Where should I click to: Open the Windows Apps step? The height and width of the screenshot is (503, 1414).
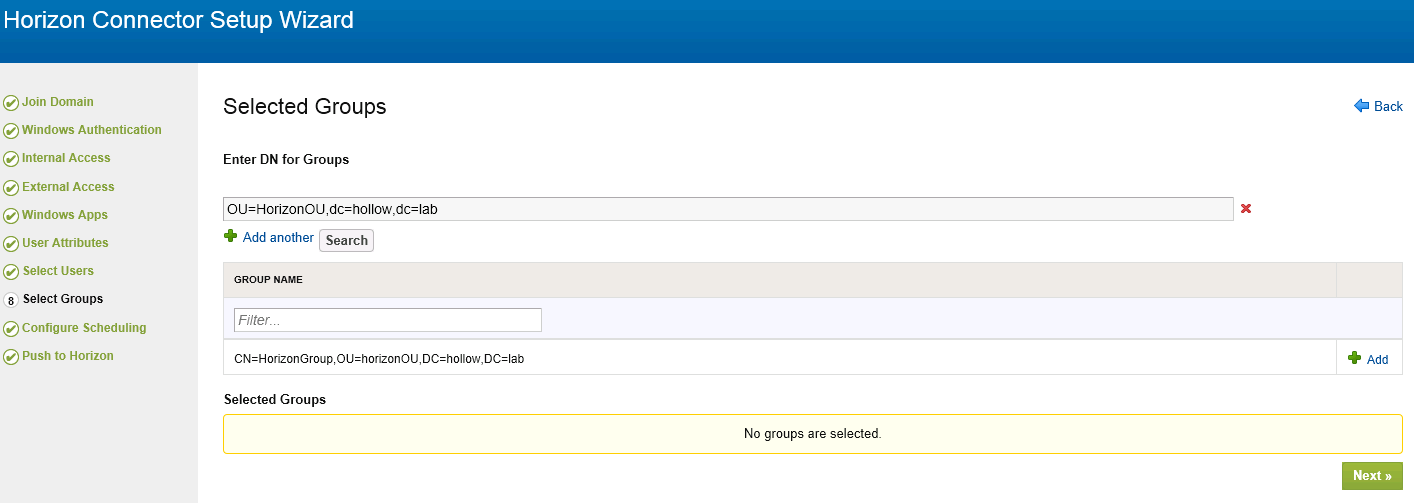tap(65, 215)
